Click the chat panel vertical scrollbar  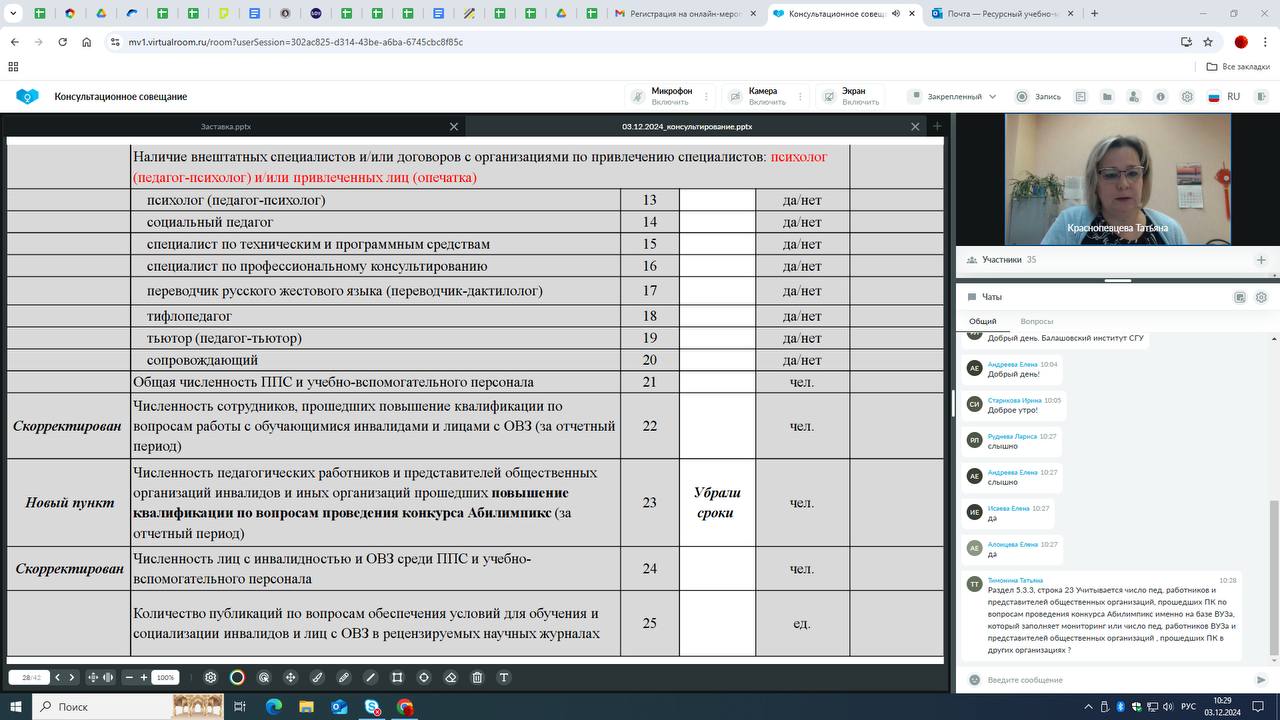pos(1273,577)
